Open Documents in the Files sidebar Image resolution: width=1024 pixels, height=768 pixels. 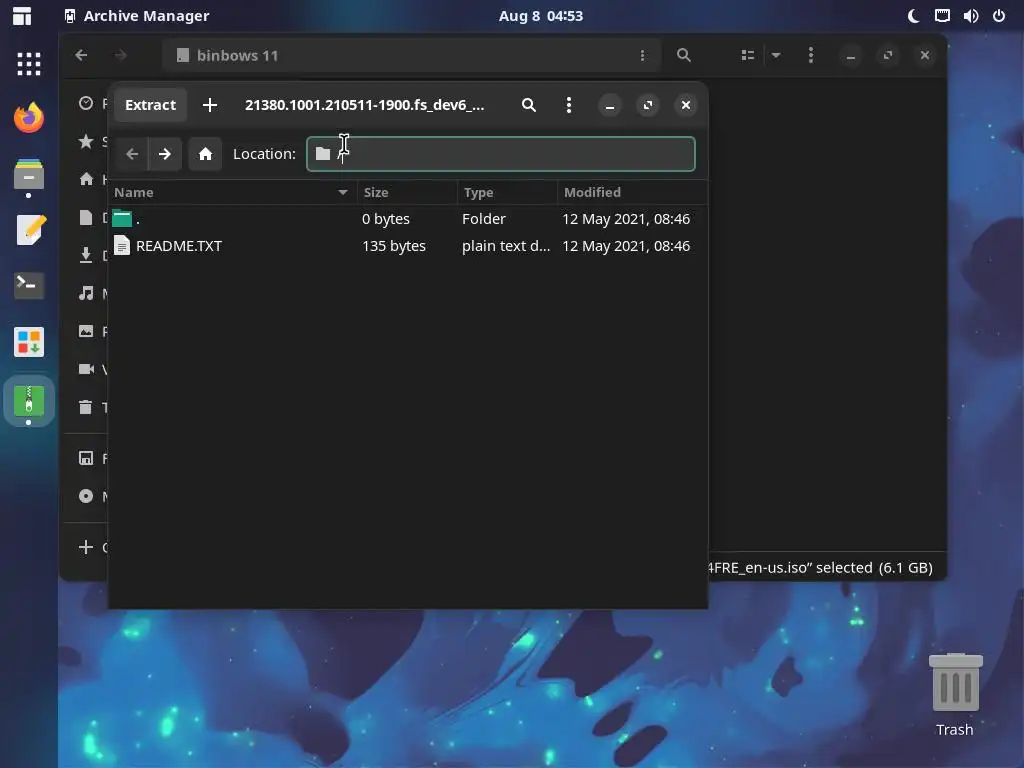(86, 217)
